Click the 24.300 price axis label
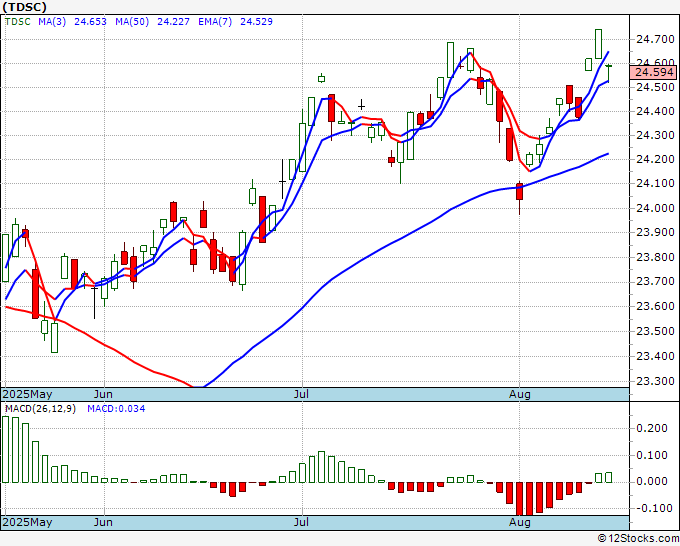 tap(655, 135)
